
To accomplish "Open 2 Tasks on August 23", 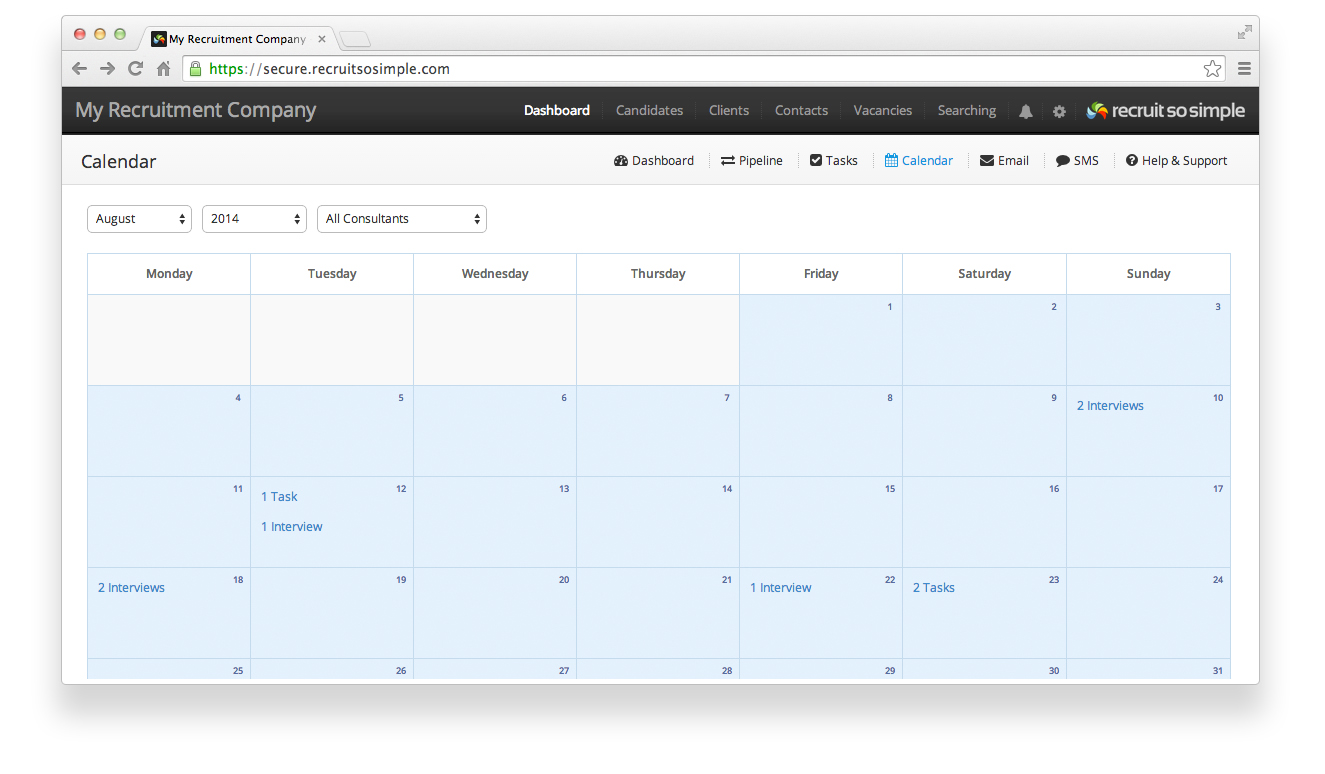I will click(934, 588).
